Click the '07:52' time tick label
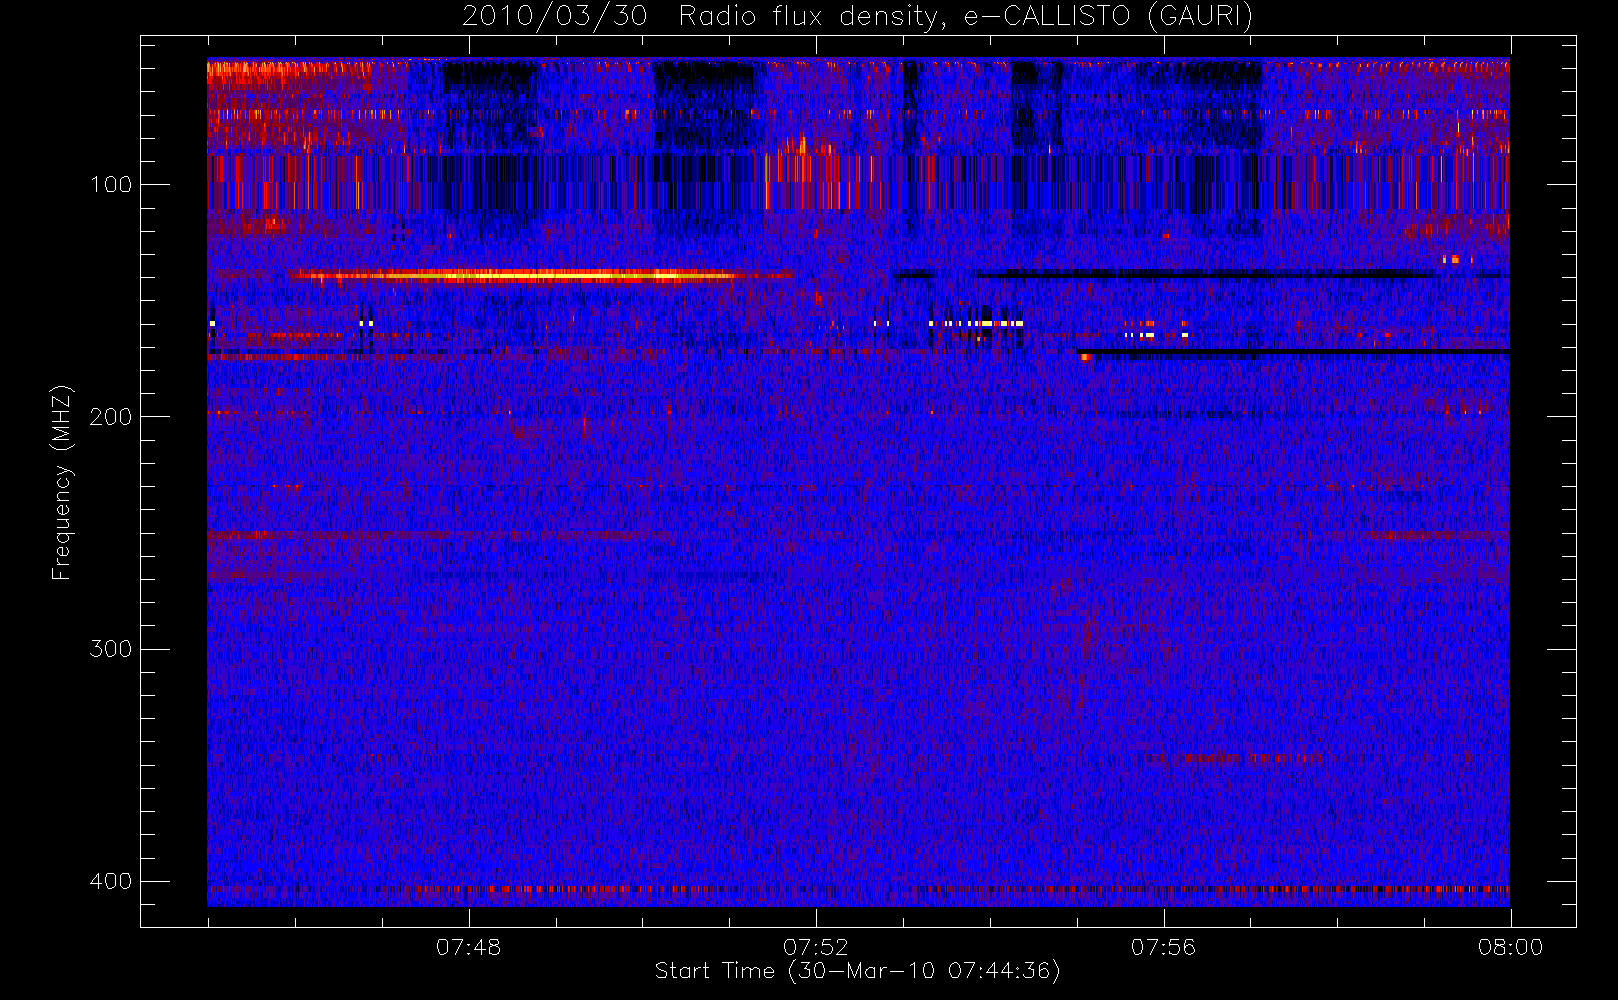The width and height of the screenshot is (1618, 1000). click(815, 947)
